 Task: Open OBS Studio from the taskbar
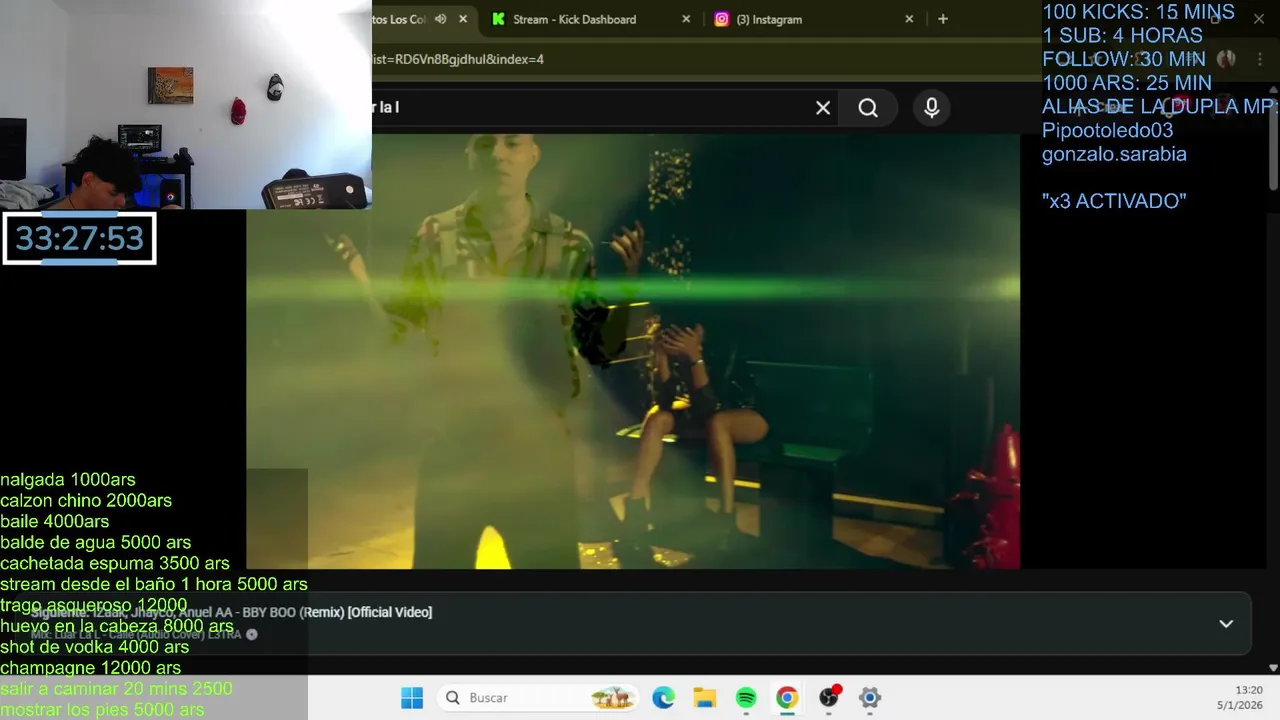pos(829,698)
